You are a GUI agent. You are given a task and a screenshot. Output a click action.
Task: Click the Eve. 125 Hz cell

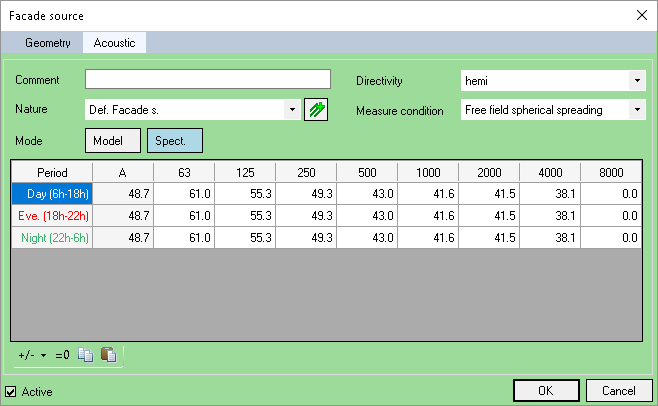pyautogui.click(x=244, y=216)
